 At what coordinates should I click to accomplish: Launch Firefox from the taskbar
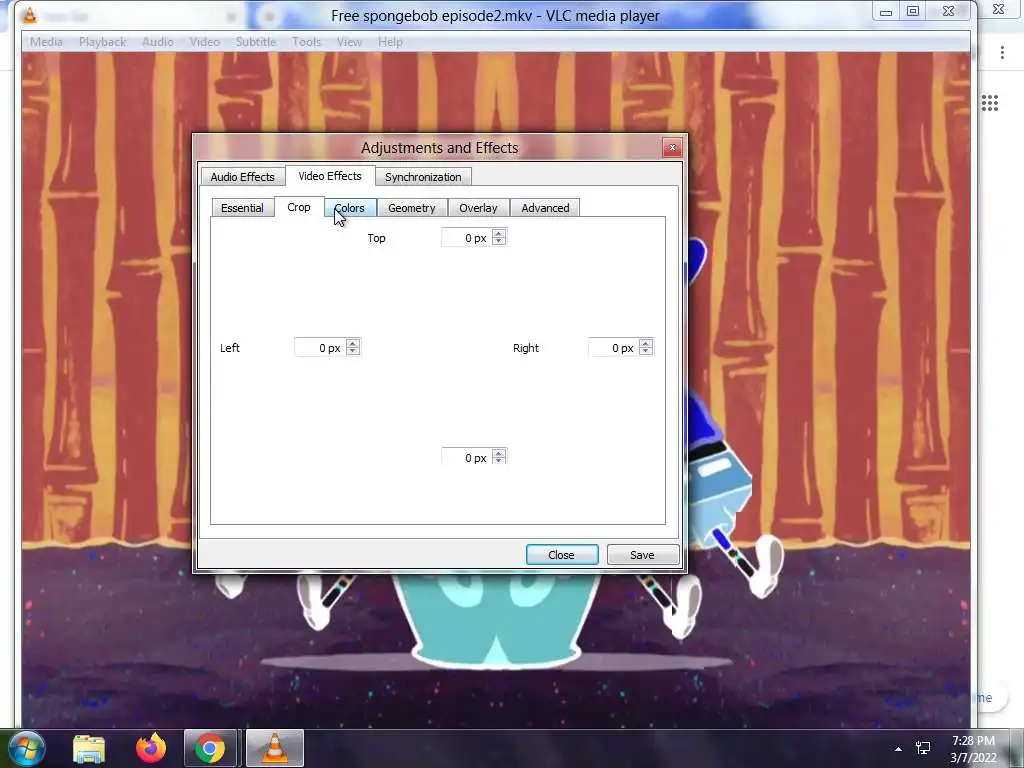(151, 748)
